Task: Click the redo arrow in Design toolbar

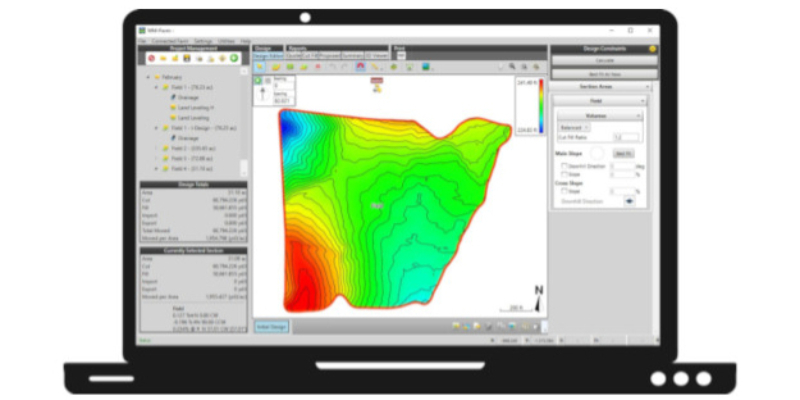Action: click(344, 67)
